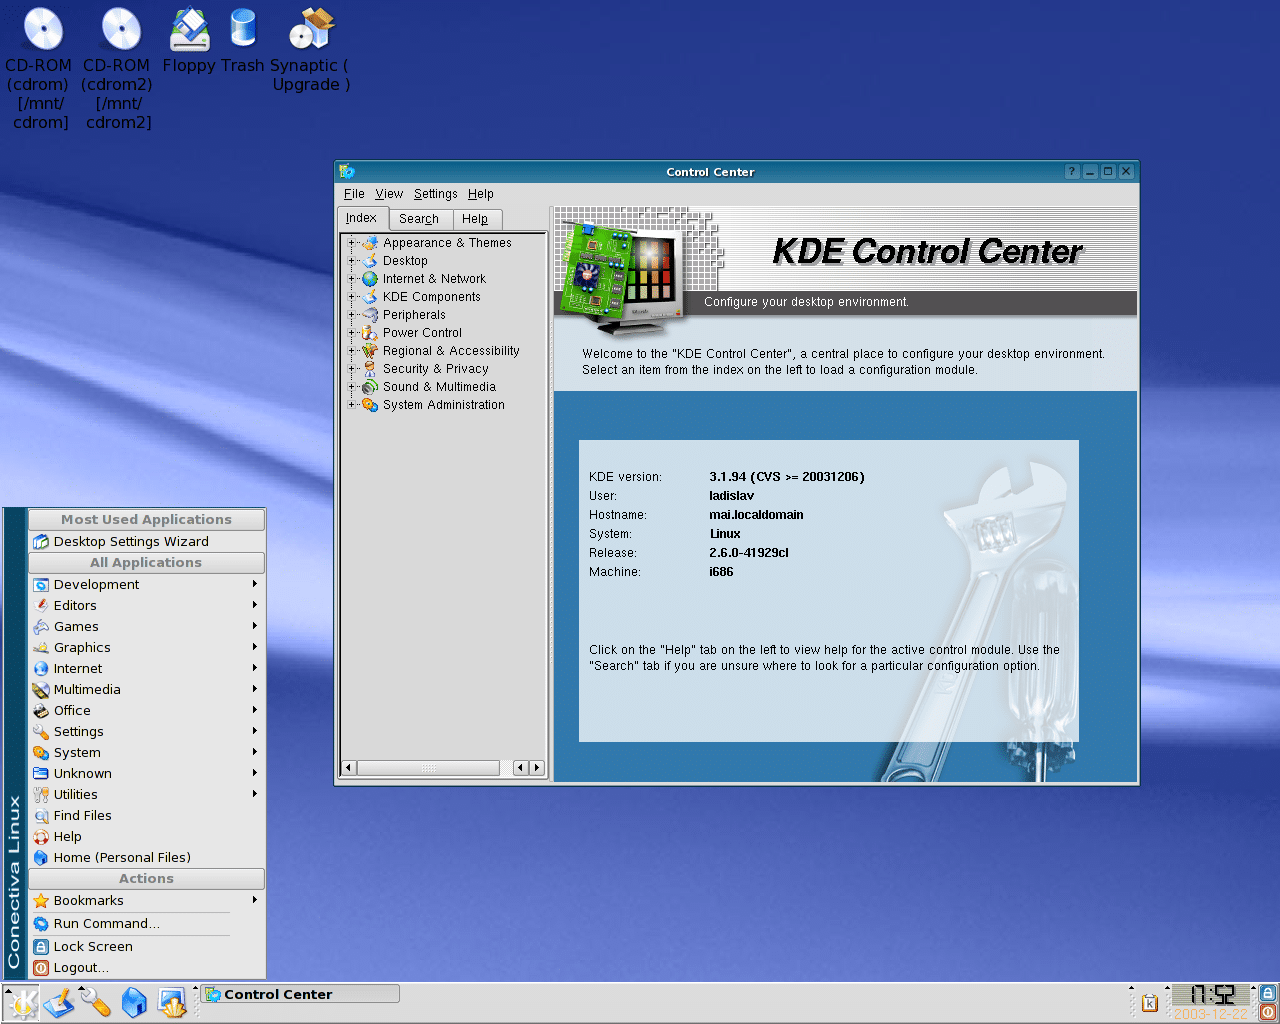Viewport: 1280px width, 1024px height.
Task: Expand the System Administration tree node
Action: click(x=352, y=405)
